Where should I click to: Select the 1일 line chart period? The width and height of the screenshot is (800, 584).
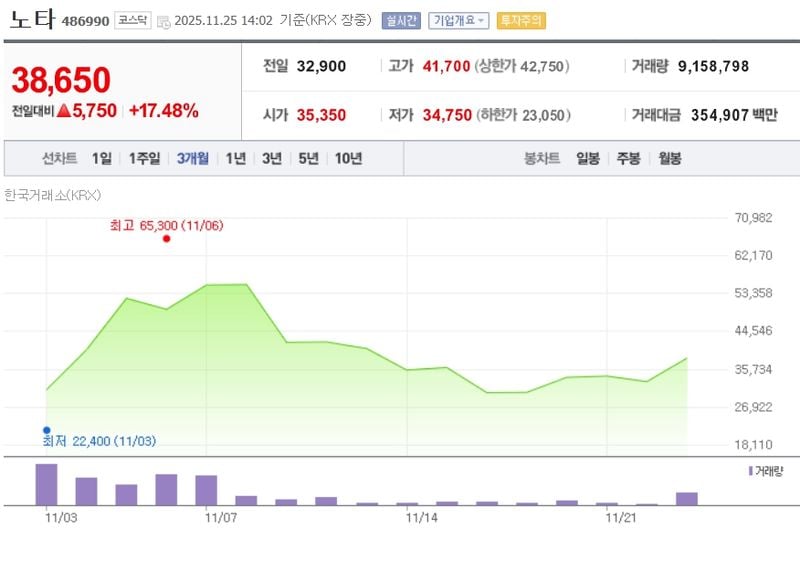(x=101, y=158)
